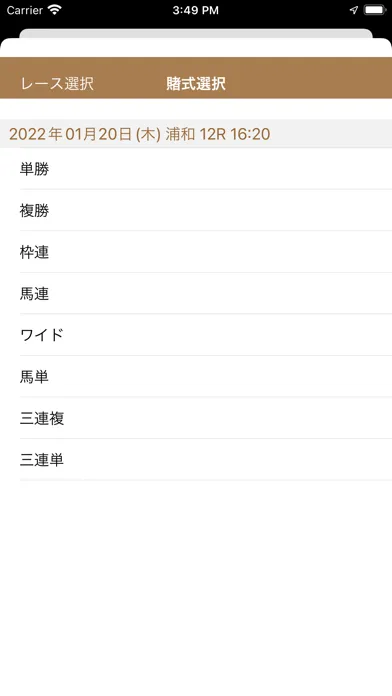This screenshot has width=392, height=696.
Task: Tap empty area below 三連単
Action: click(x=196, y=586)
